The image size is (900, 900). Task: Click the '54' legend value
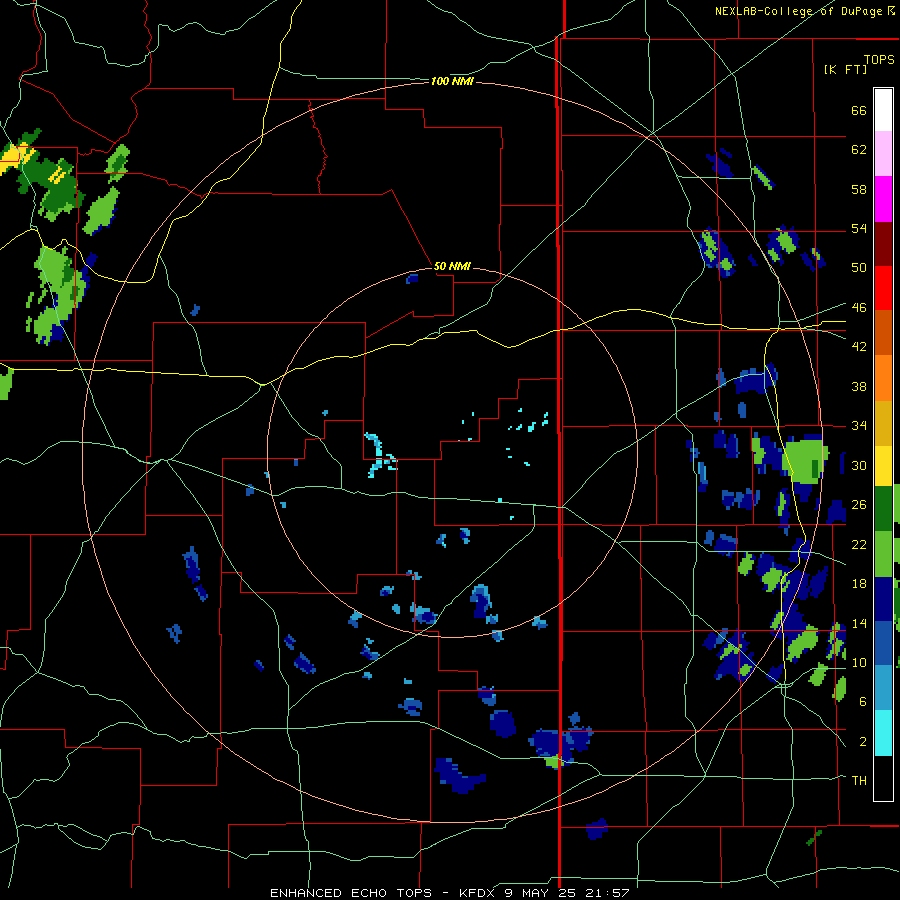coord(859,228)
